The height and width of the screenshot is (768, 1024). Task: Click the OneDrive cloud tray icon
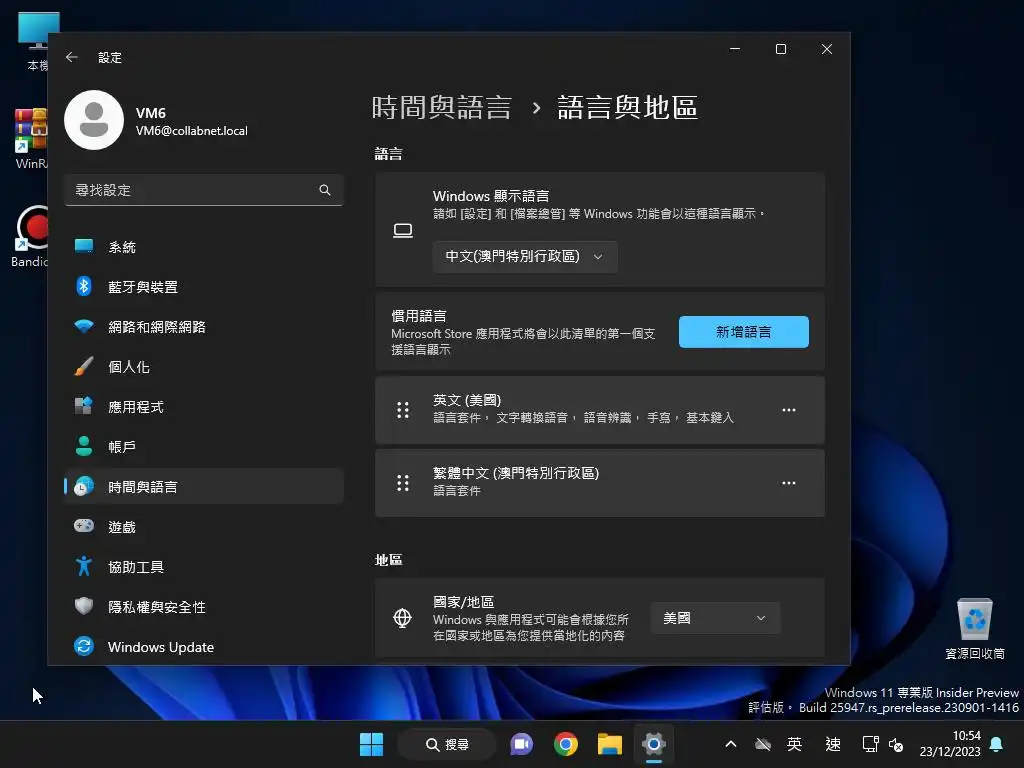coord(763,744)
